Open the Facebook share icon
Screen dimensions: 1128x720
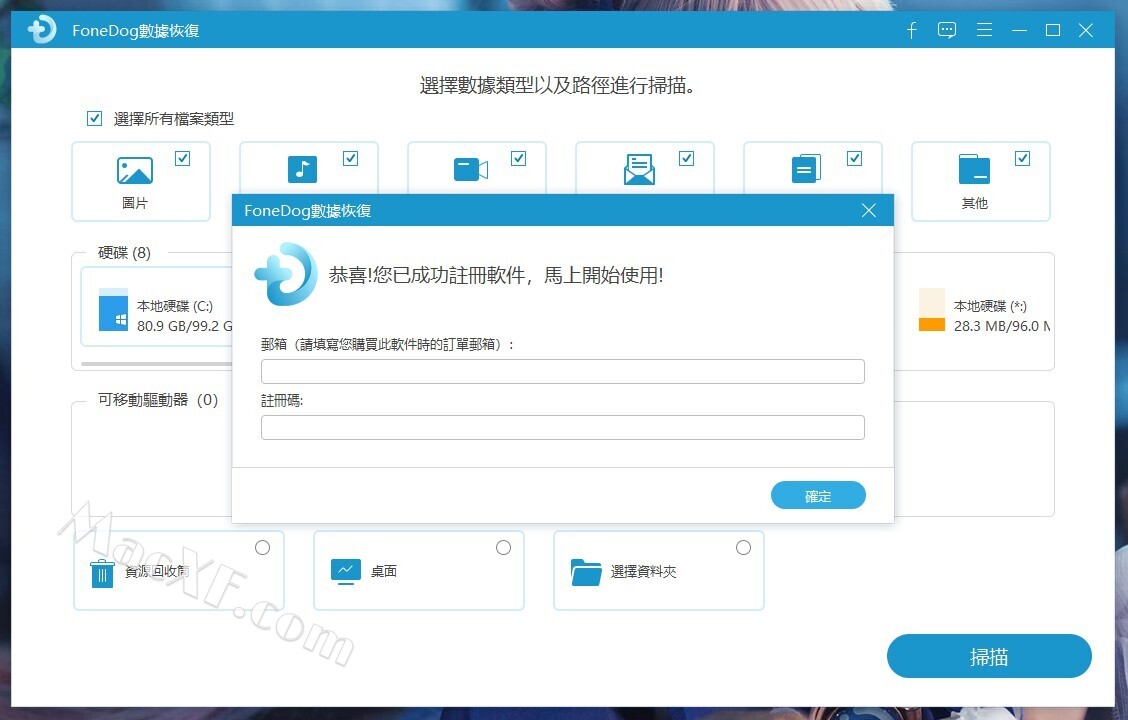point(911,30)
